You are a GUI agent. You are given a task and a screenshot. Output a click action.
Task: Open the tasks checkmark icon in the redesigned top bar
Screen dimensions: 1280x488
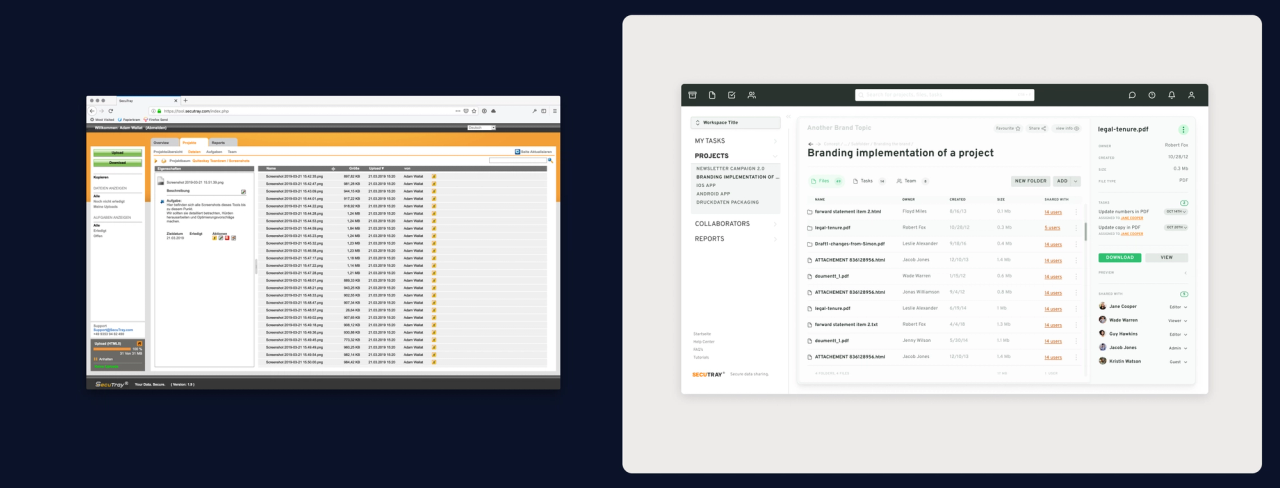[x=732, y=95]
